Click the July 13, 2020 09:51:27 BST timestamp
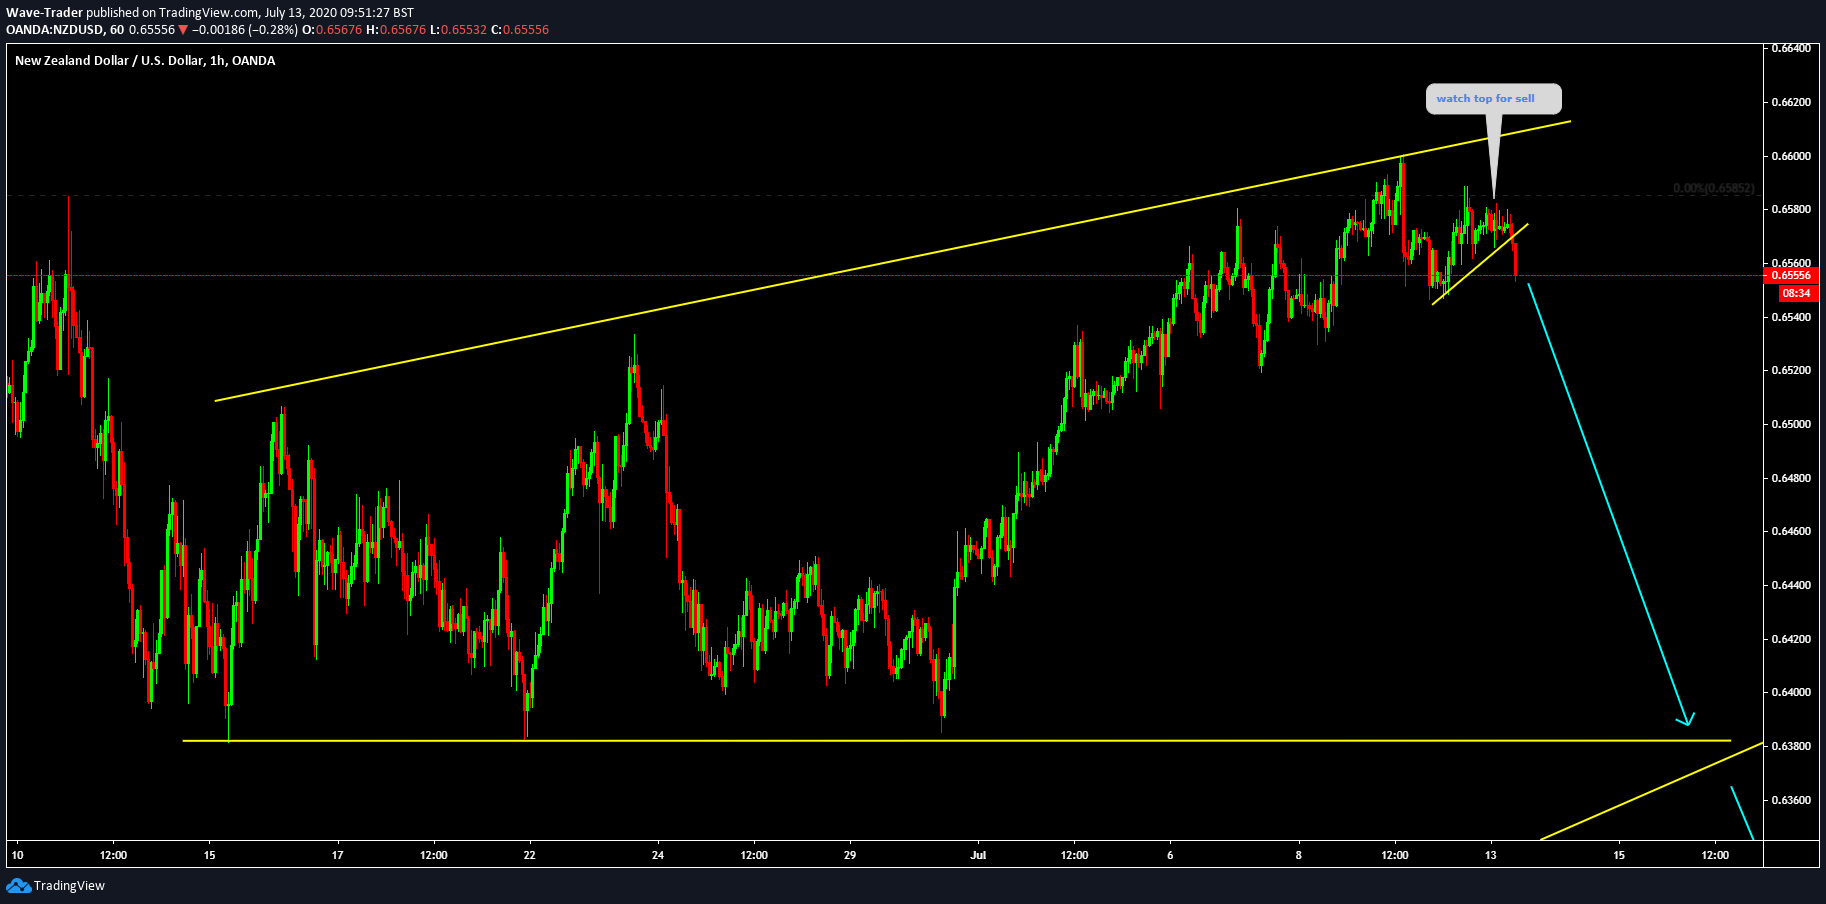Screen dimensions: 1826x904 (339, 13)
